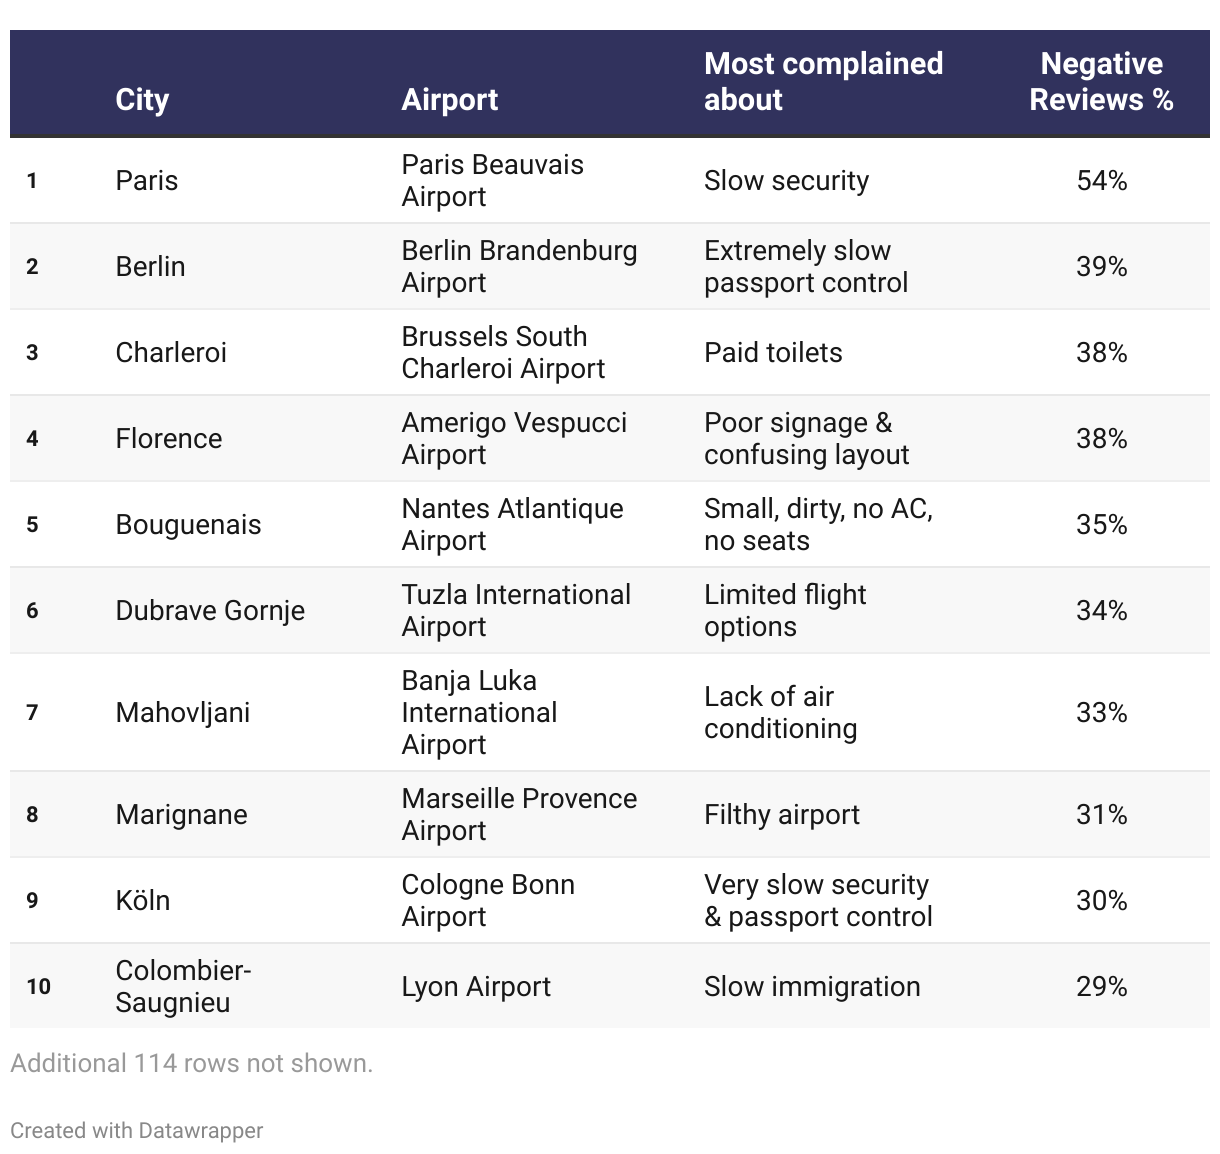Select the Paris Beauvais Airport cell
The image size is (1220, 1154).
(492, 180)
